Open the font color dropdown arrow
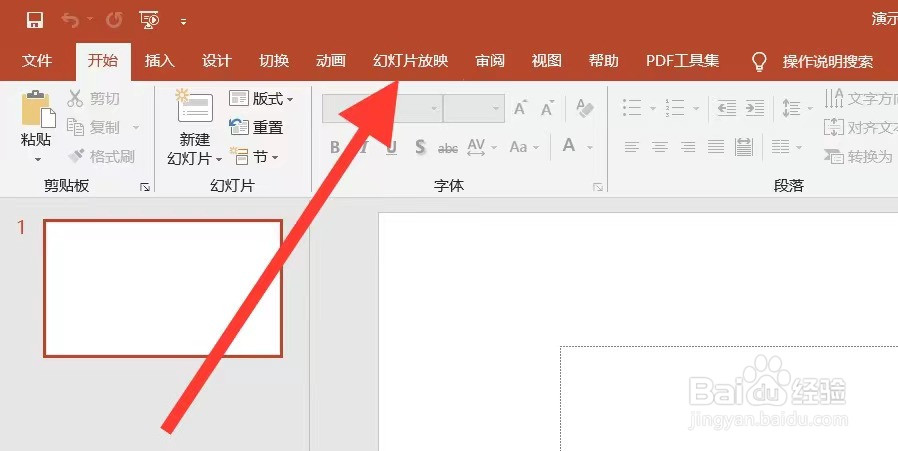The width and height of the screenshot is (898, 451). click(590, 148)
